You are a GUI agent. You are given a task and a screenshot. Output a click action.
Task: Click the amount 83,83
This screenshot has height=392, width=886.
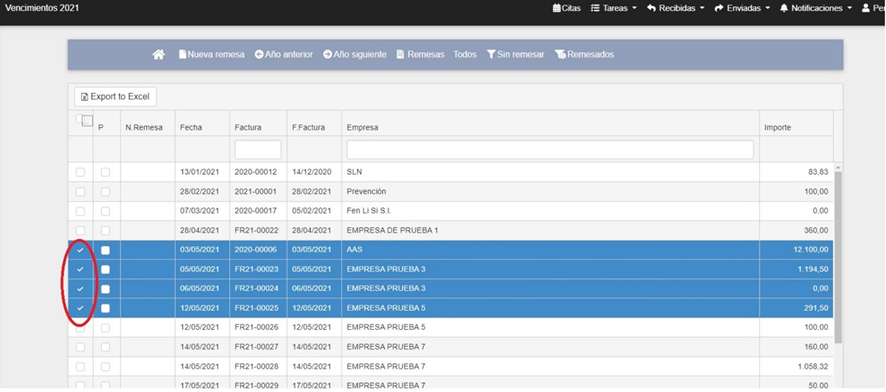[819, 172]
